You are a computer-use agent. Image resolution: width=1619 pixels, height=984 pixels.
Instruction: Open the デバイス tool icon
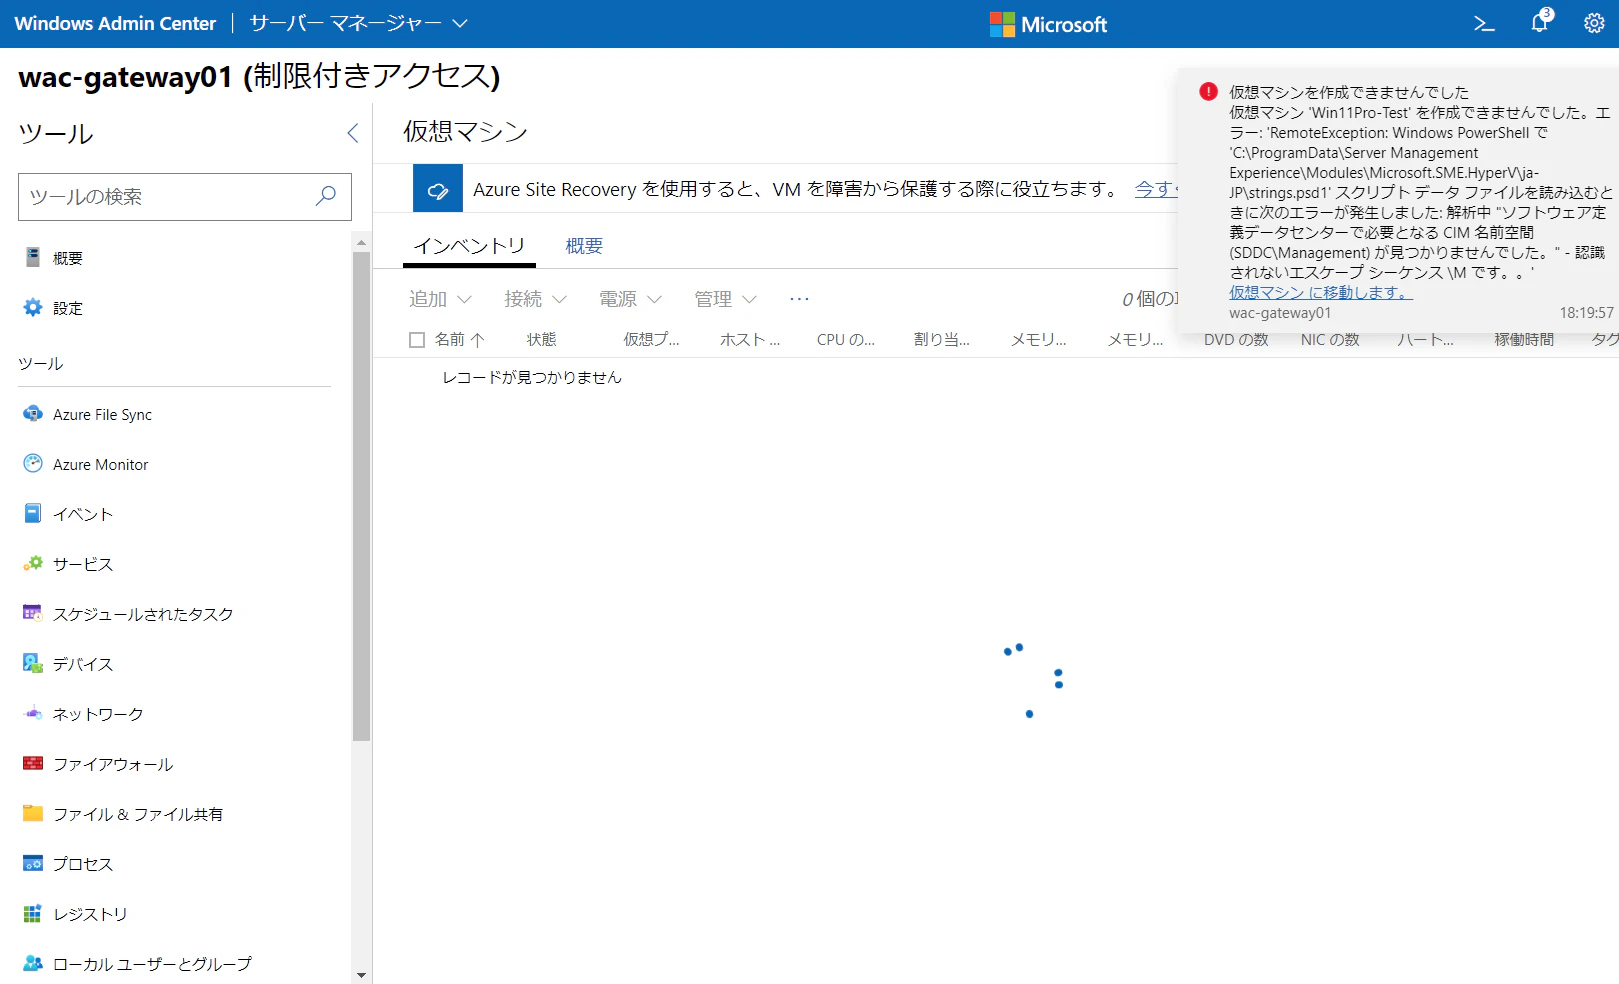[x=33, y=663]
